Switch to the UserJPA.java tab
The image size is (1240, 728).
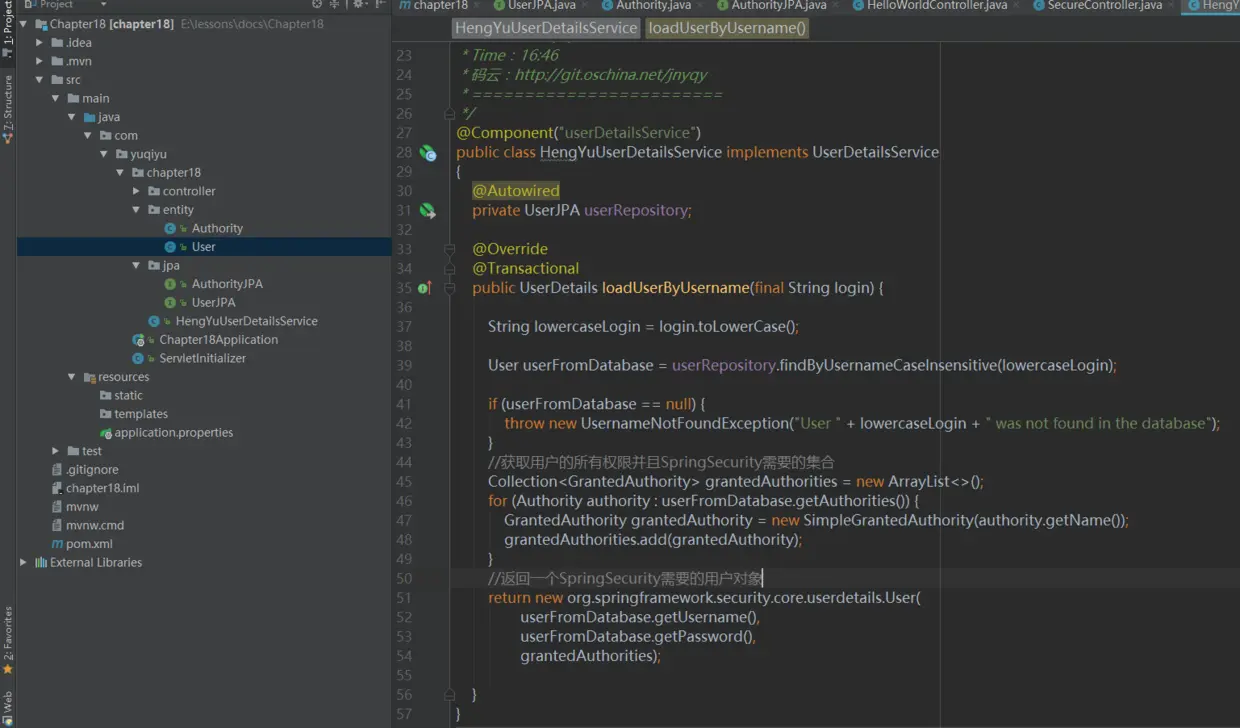point(540,5)
